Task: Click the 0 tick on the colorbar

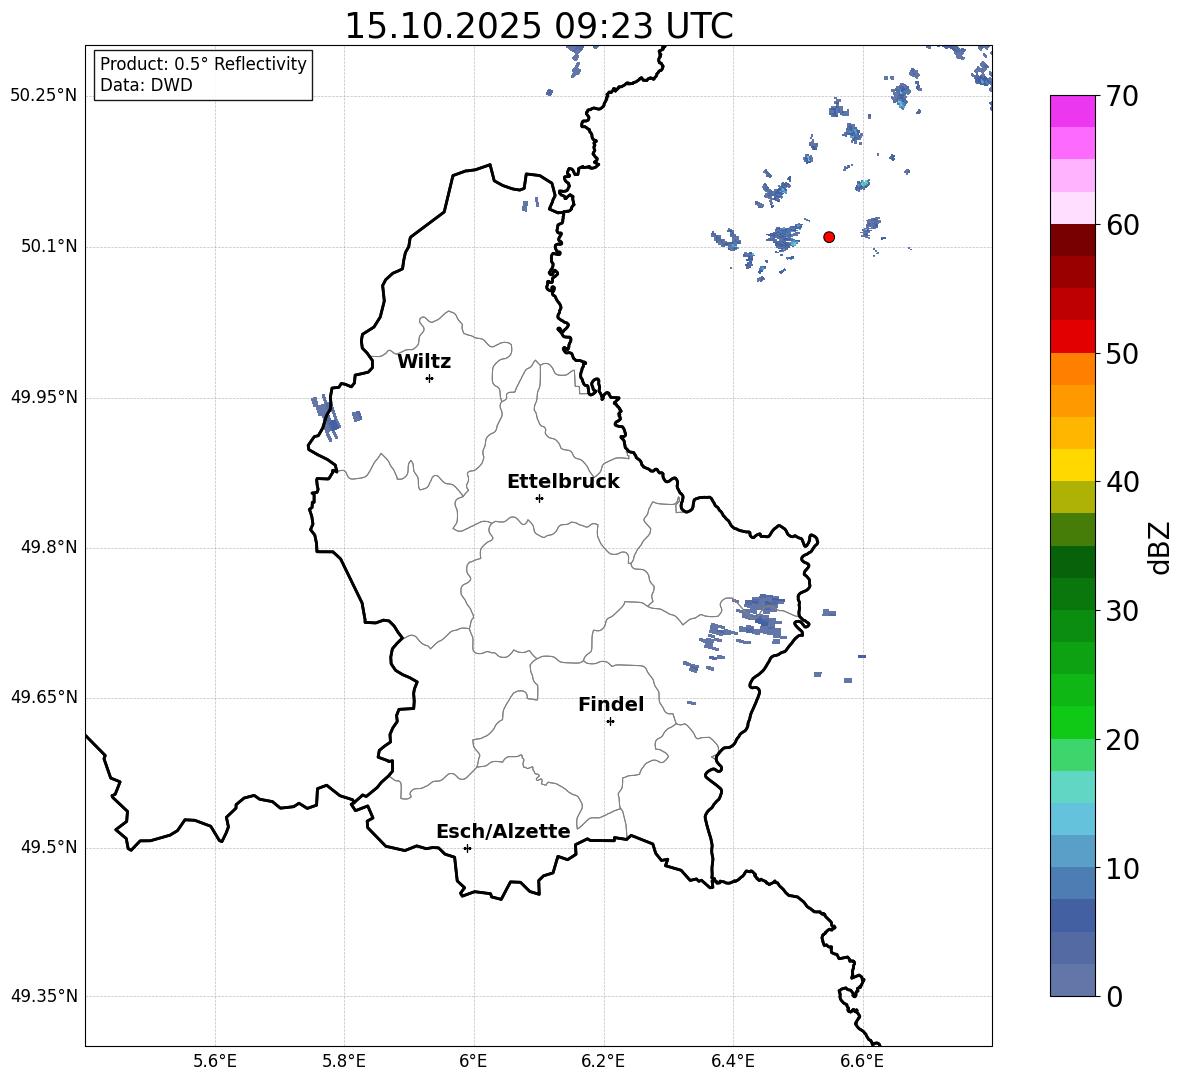Action: [x=1114, y=997]
